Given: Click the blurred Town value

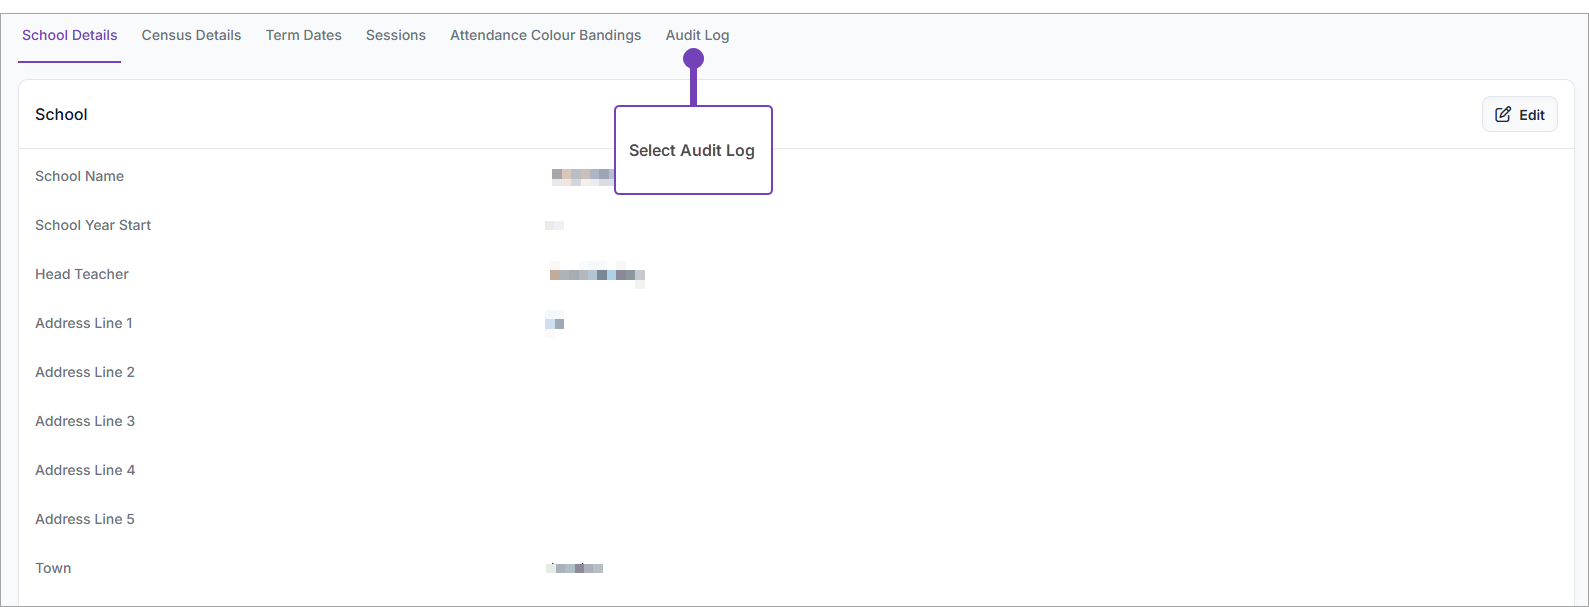Looking at the screenshot, I should coord(576,568).
